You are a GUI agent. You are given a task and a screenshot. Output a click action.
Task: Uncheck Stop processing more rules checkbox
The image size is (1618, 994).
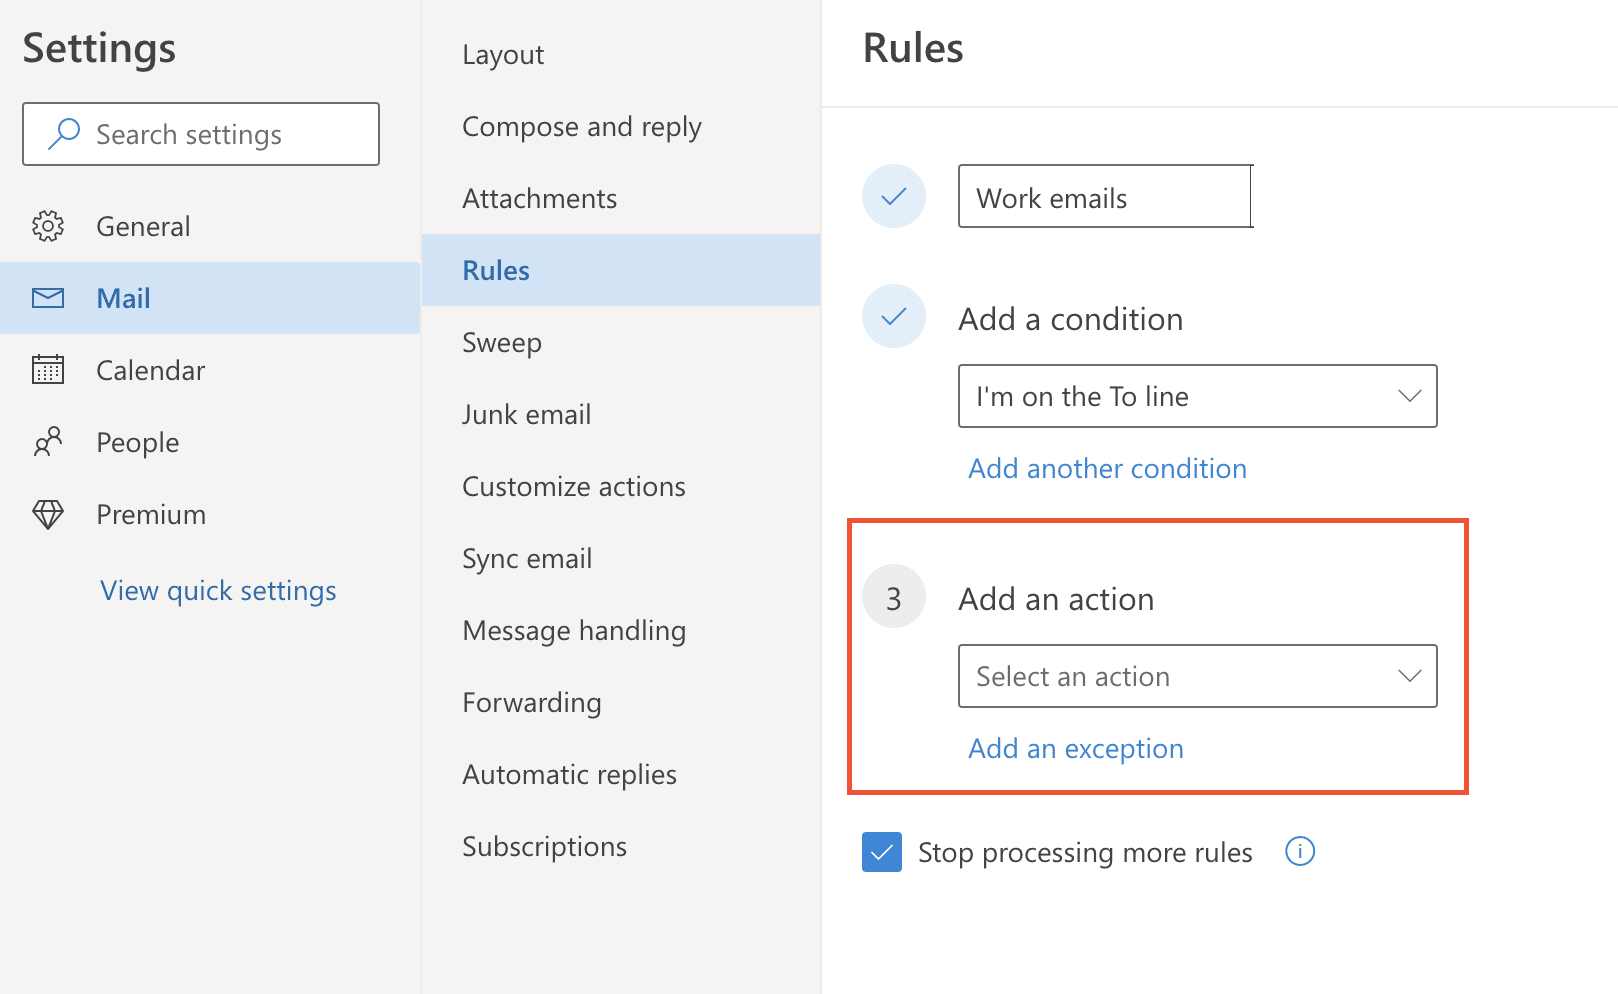click(882, 852)
